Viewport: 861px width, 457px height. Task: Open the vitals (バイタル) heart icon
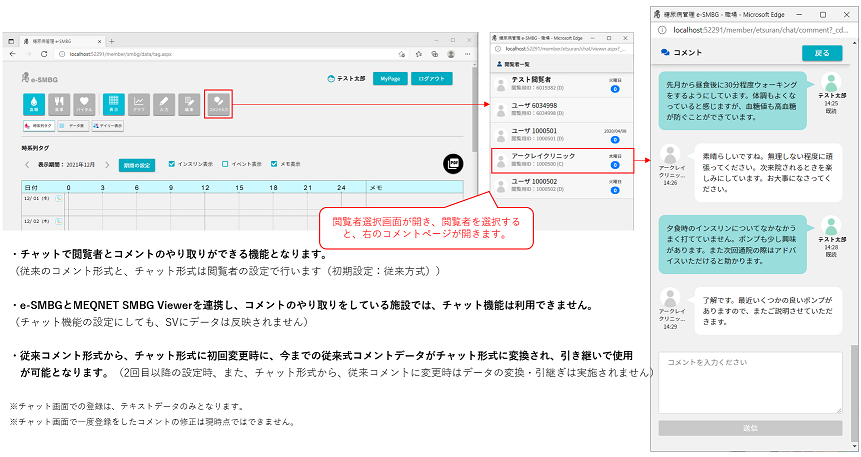(x=84, y=104)
